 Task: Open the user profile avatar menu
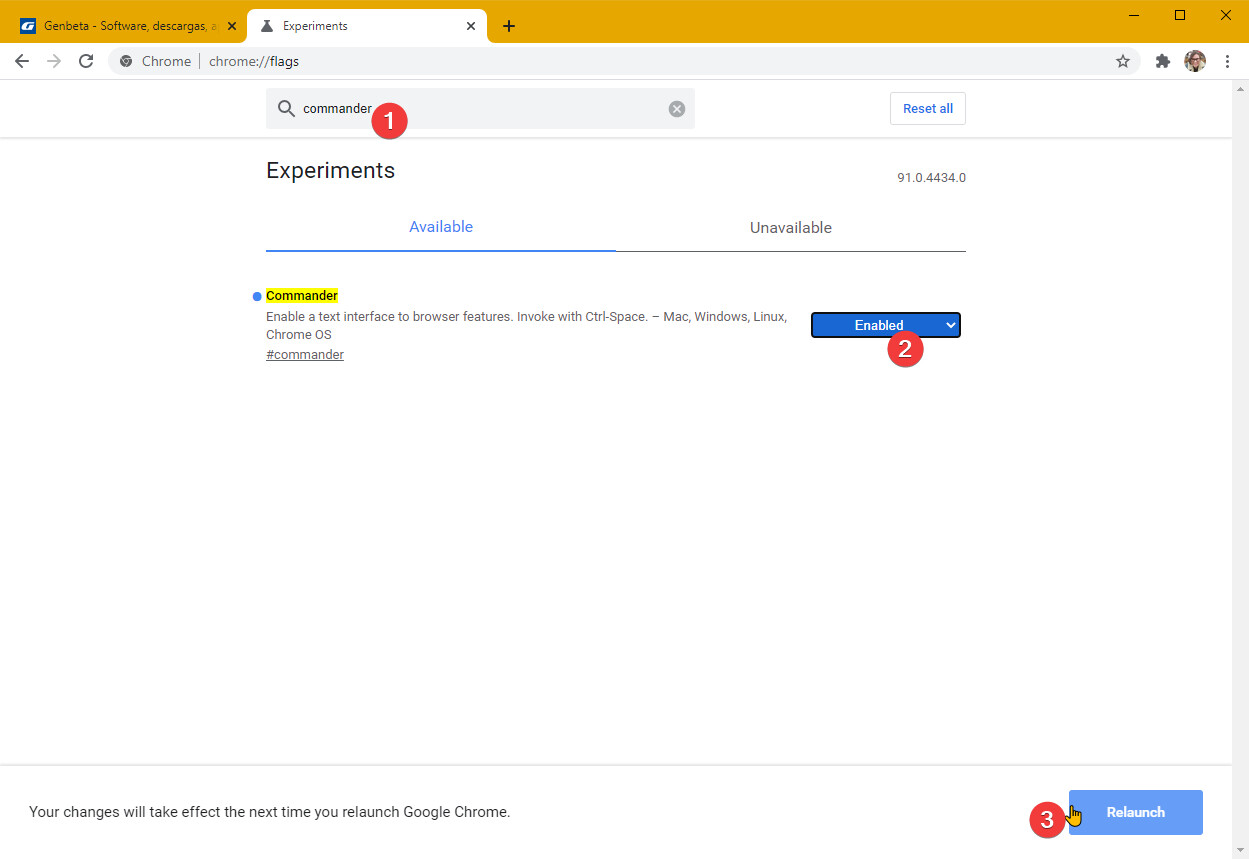tap(1195, 61)
